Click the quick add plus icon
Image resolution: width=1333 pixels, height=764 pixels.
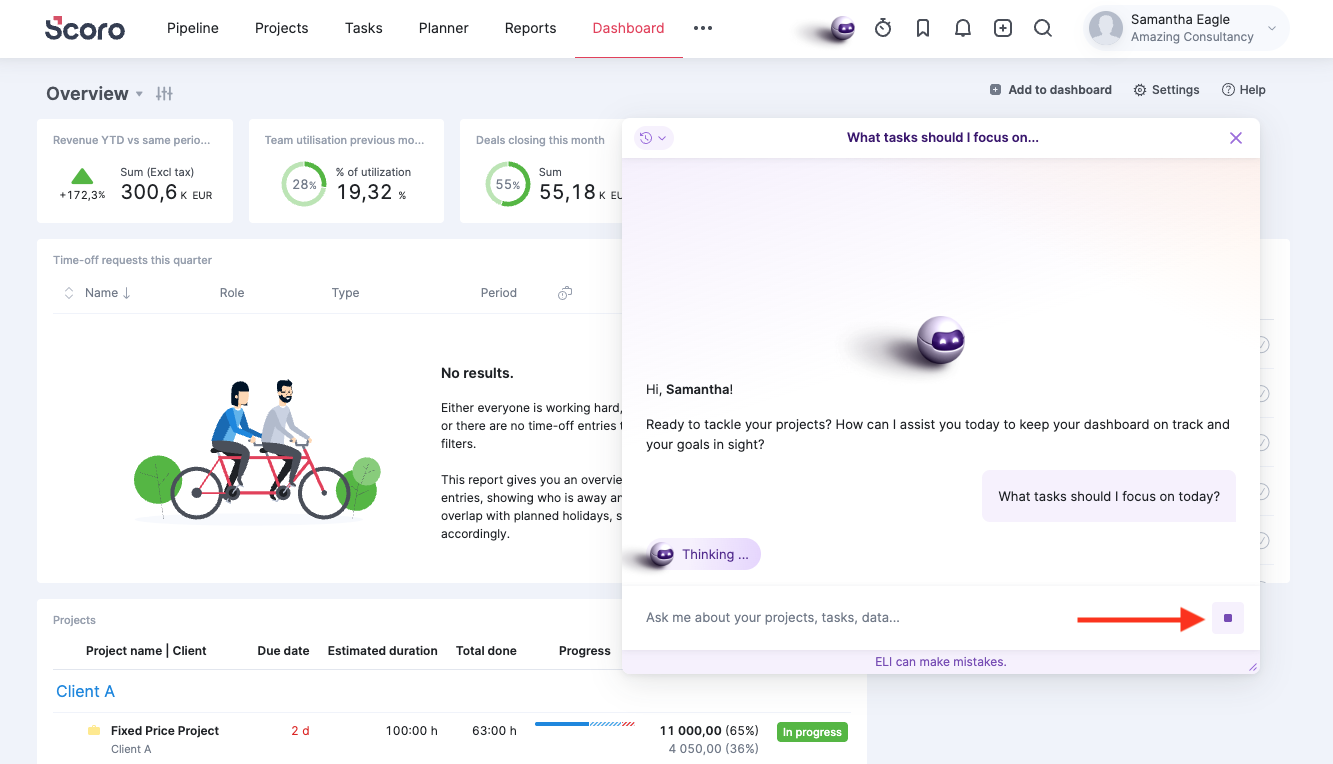click(x=1003, y=28)
